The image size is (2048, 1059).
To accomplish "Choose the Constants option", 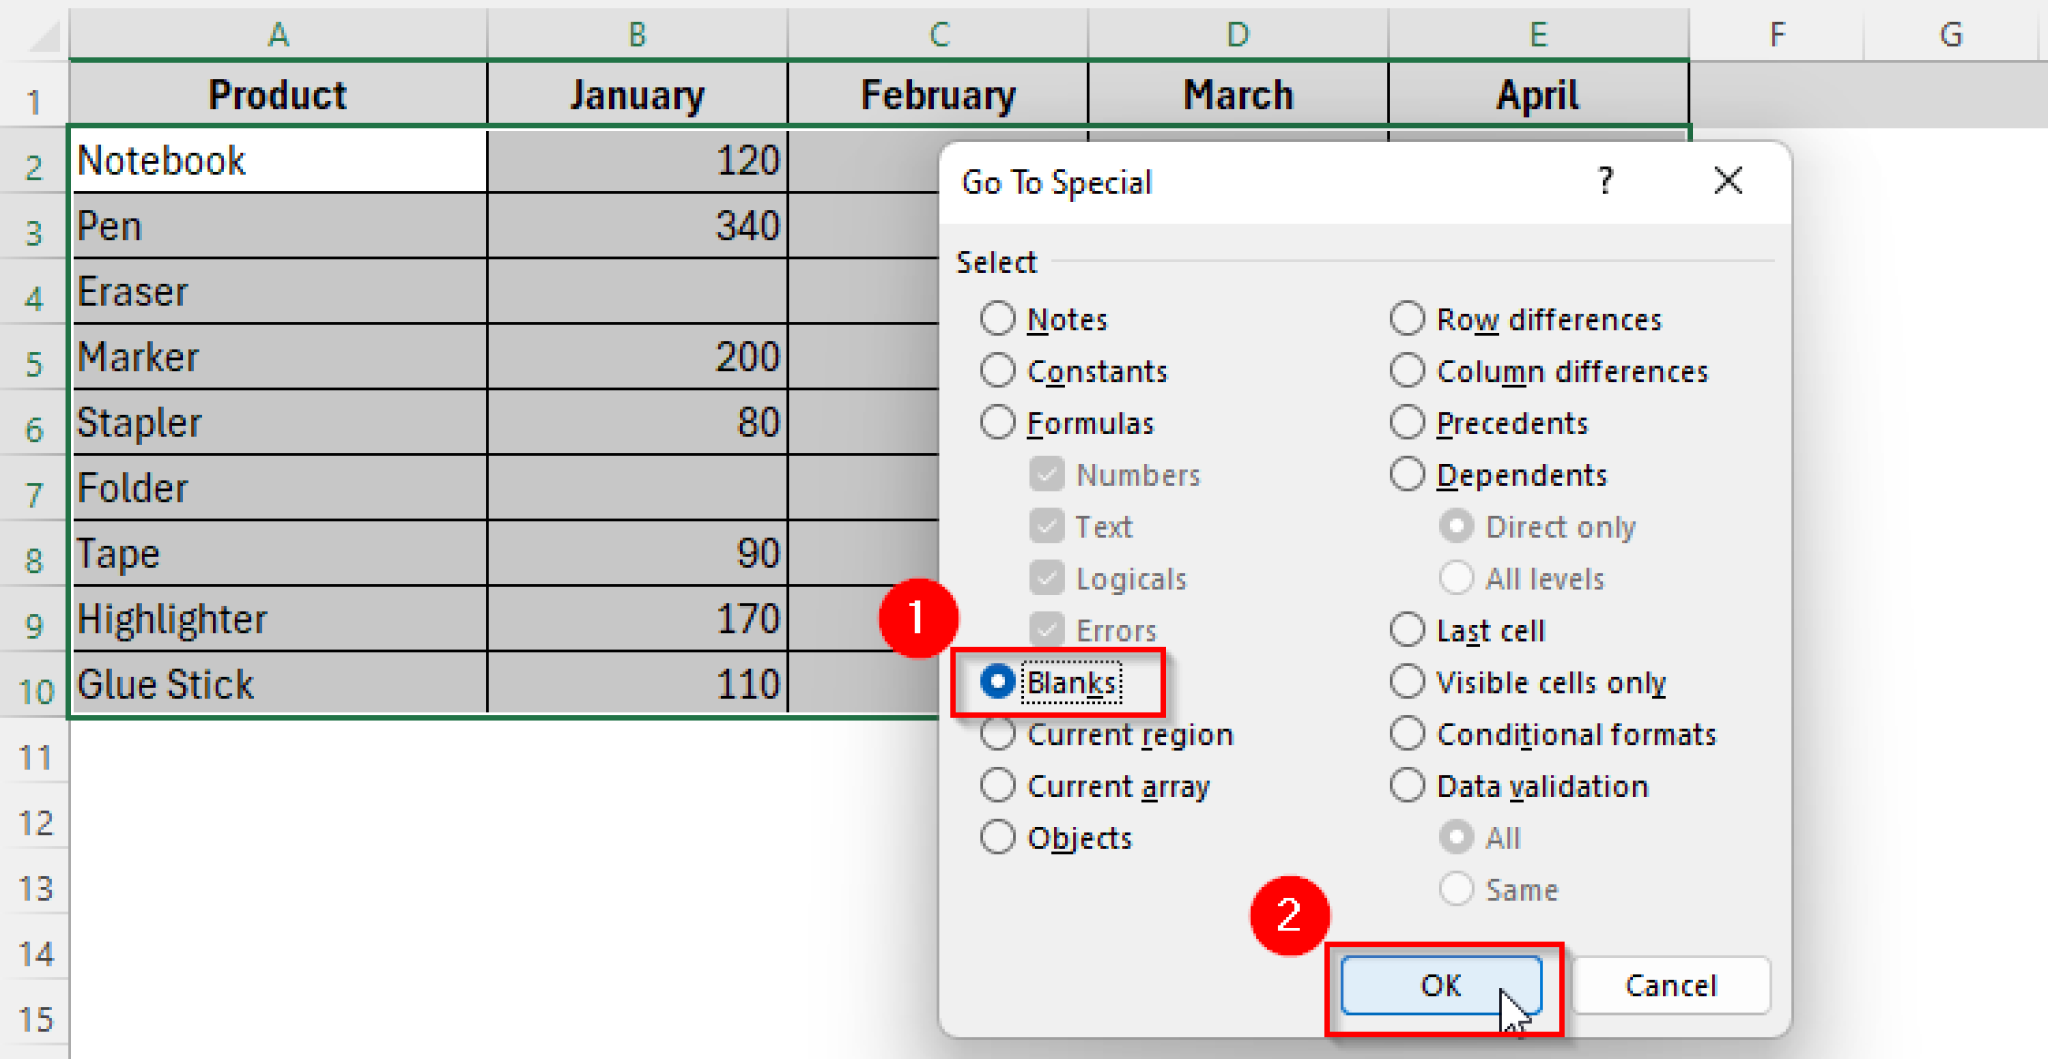I will coord(997,370).
